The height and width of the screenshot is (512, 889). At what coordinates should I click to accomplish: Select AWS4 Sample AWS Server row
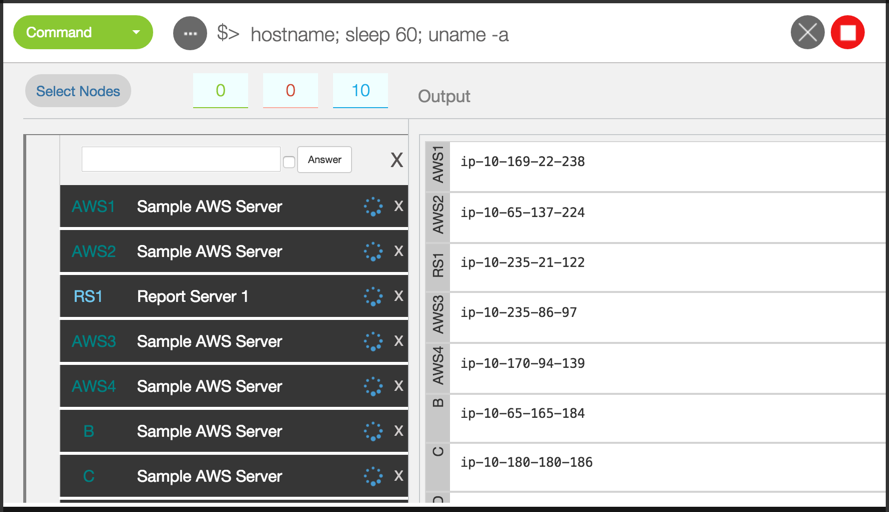[234, 386]
